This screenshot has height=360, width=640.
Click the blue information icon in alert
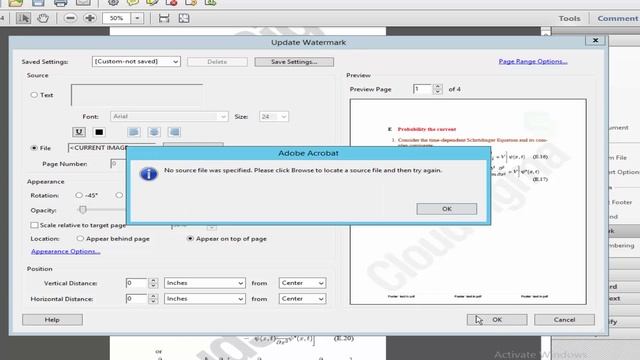coord(149,174)
